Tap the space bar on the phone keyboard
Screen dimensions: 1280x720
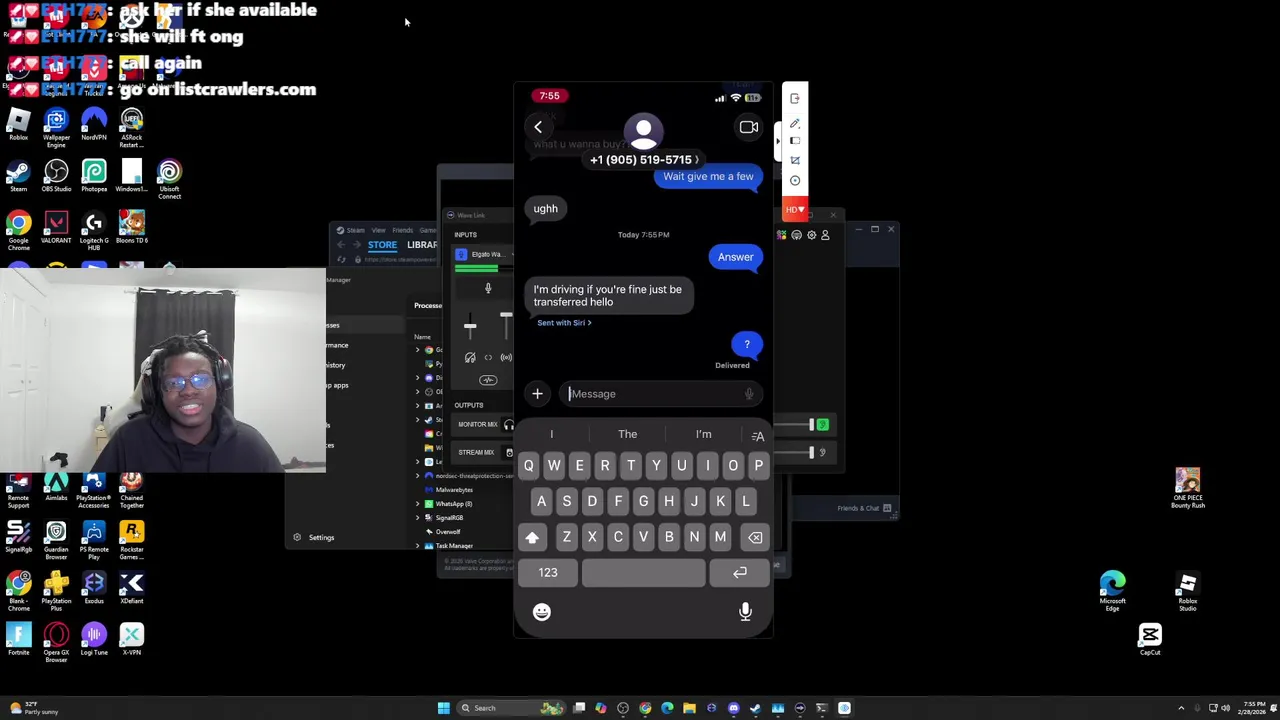[643, 573]
